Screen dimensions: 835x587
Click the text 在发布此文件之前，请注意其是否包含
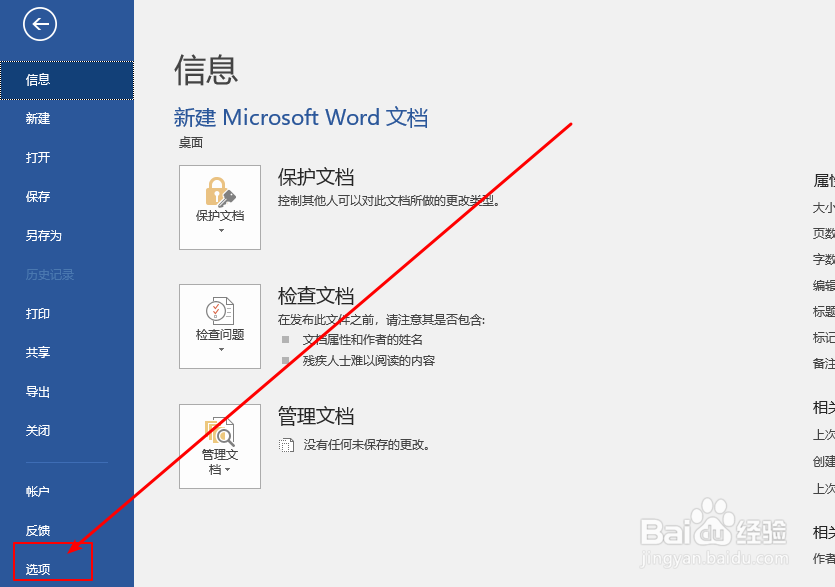pos(381,320)
